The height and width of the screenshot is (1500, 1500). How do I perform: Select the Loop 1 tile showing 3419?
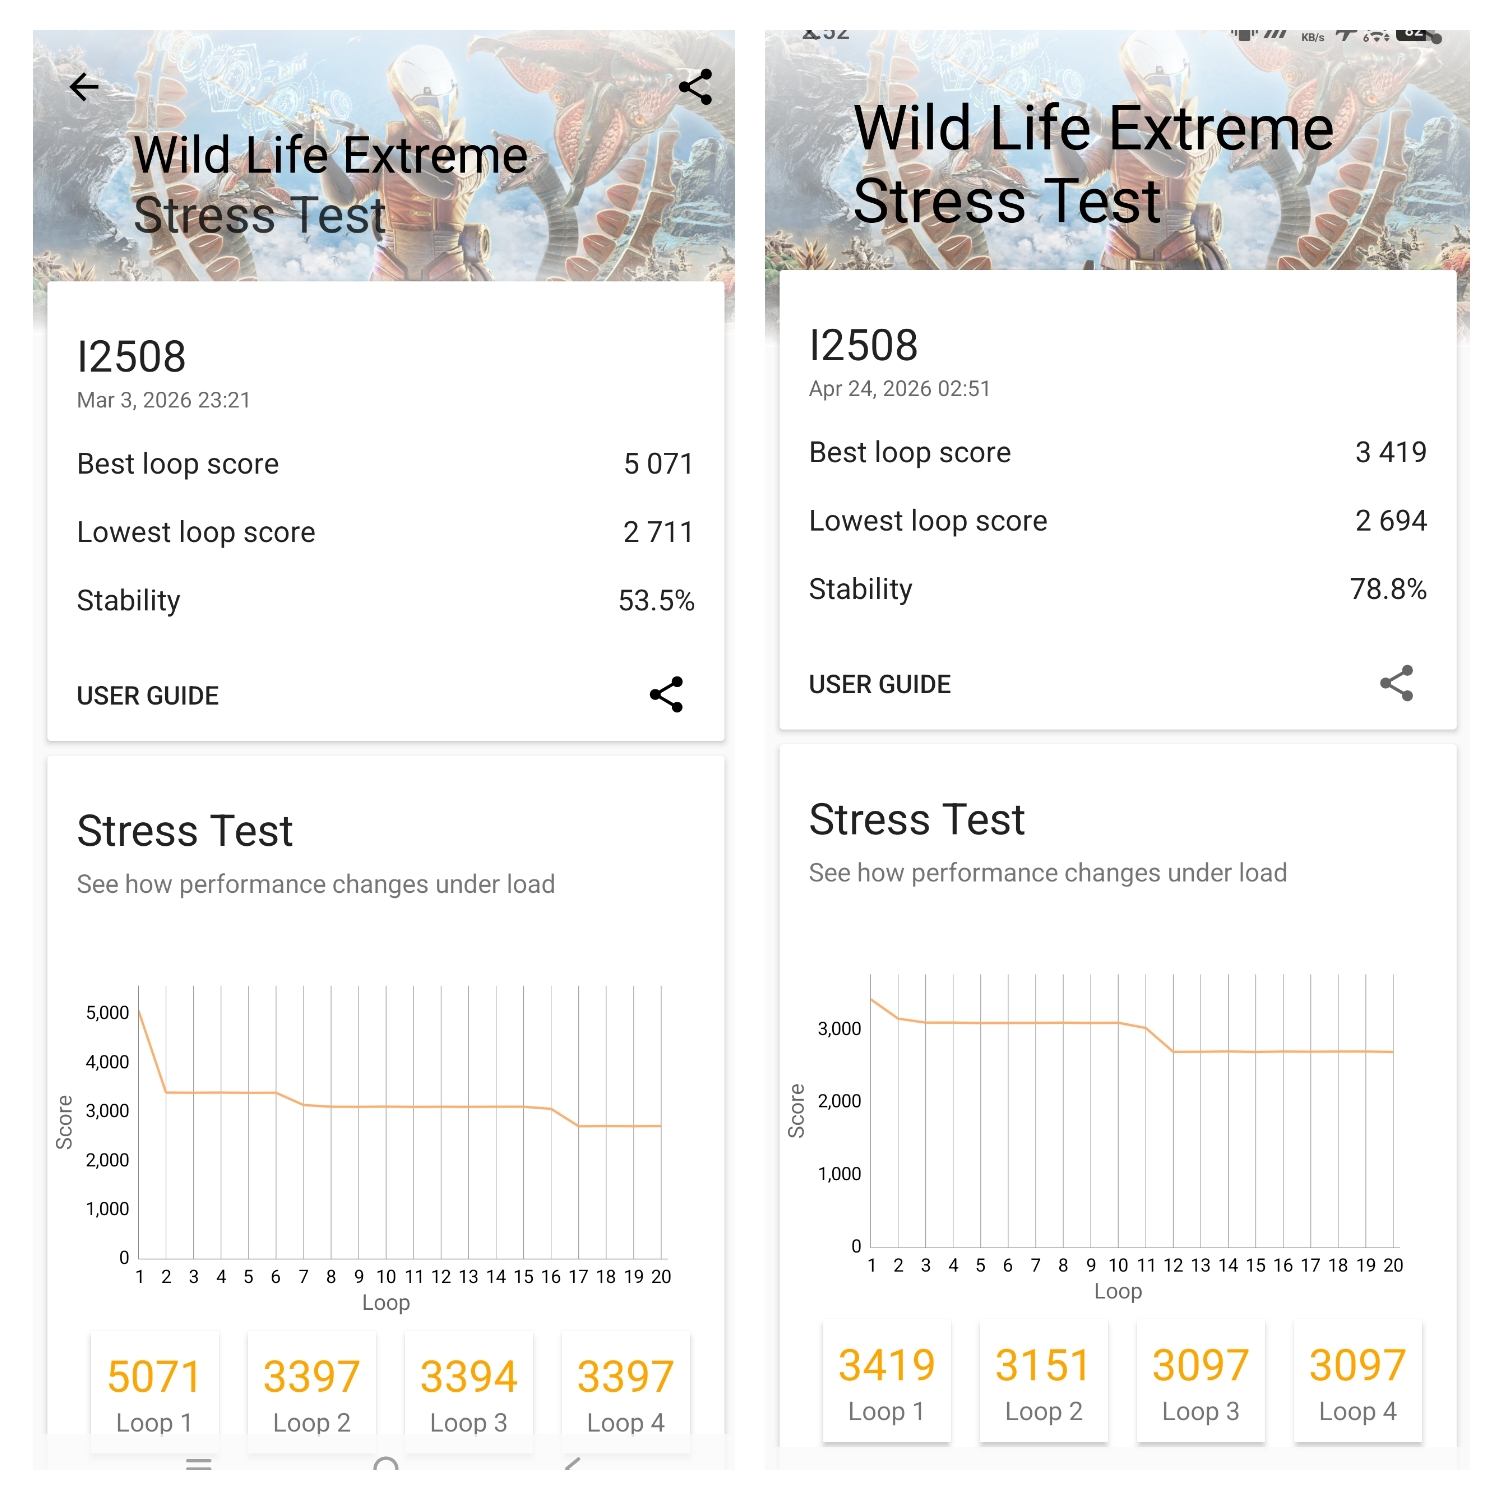coord(886,1382)
